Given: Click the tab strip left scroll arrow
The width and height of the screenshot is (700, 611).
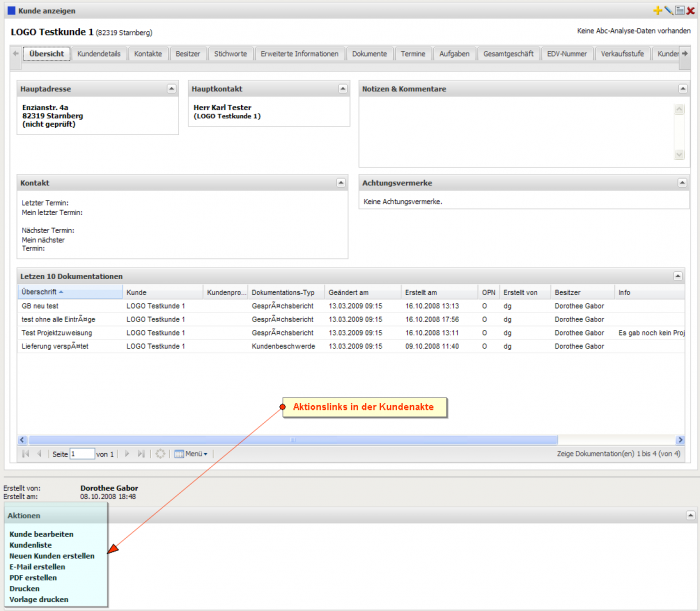Looking at the screenshot, I should pos(16,54).
